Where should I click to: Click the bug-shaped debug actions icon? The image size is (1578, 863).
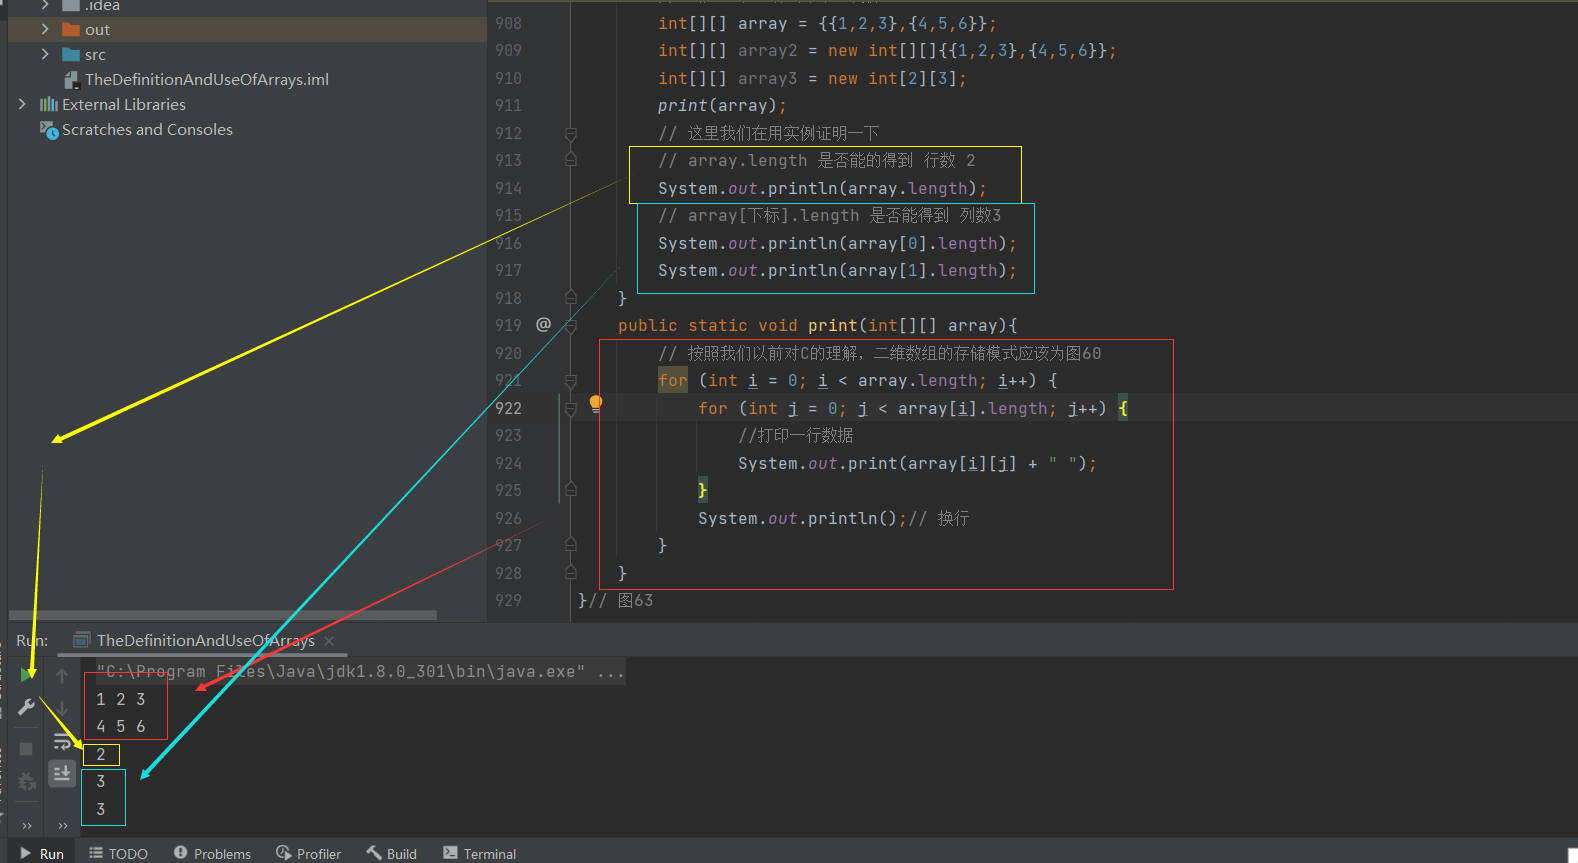[x=27, y=781]
